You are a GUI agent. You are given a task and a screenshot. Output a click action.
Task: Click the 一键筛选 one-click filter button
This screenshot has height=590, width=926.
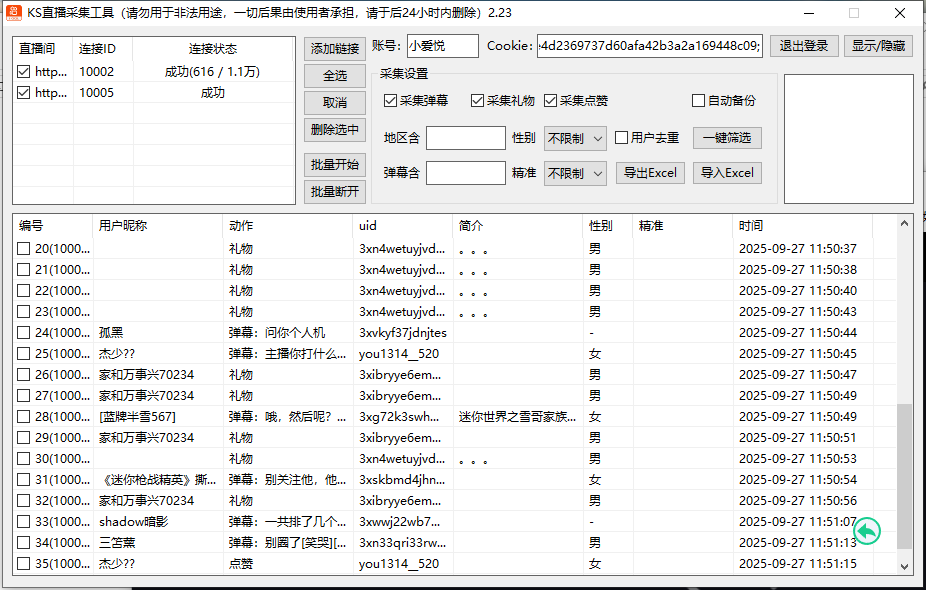coord(725,137)
